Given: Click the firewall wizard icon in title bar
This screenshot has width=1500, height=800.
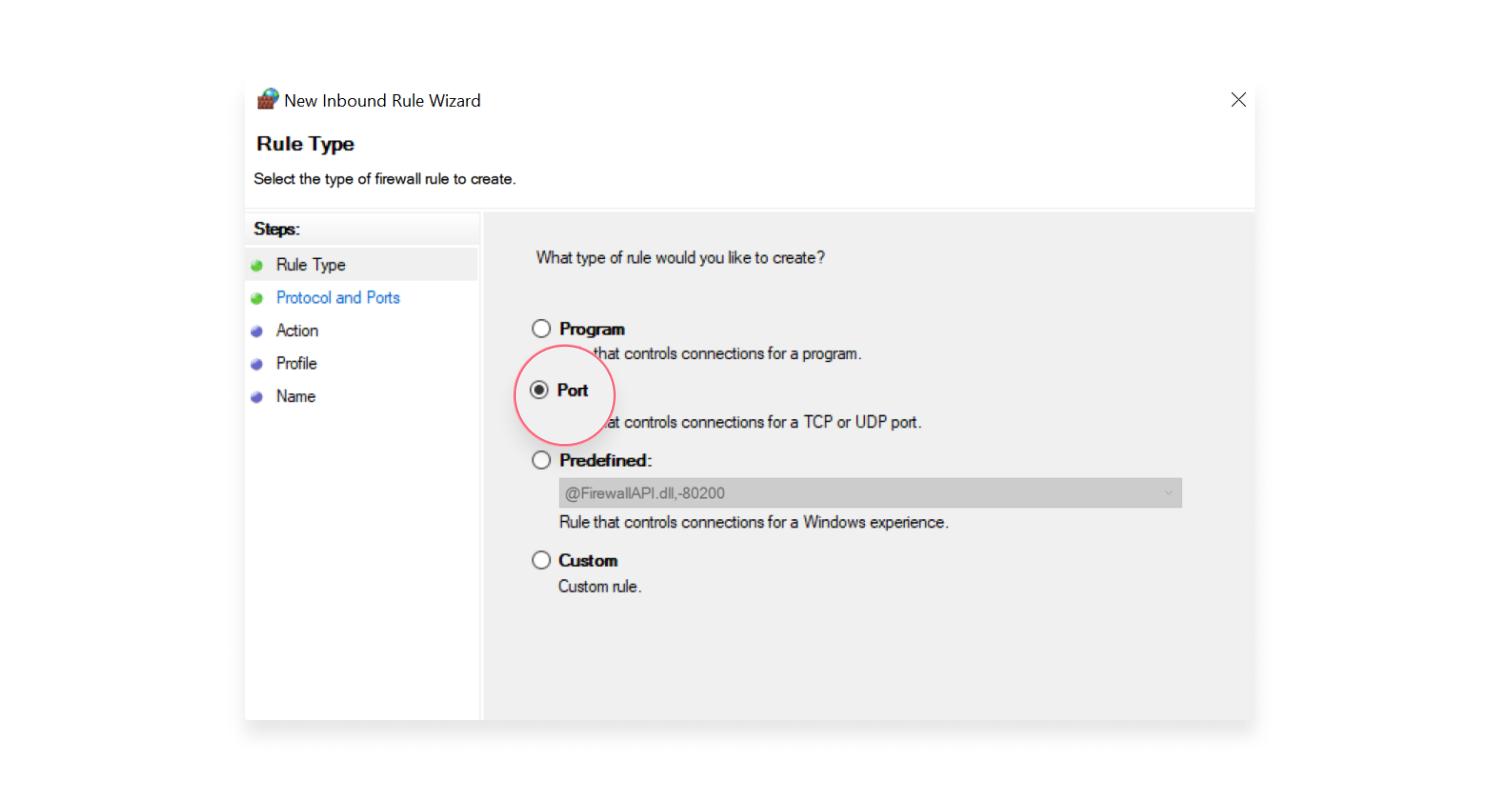Looking at the screenshot, I should (x=267, y=99).
